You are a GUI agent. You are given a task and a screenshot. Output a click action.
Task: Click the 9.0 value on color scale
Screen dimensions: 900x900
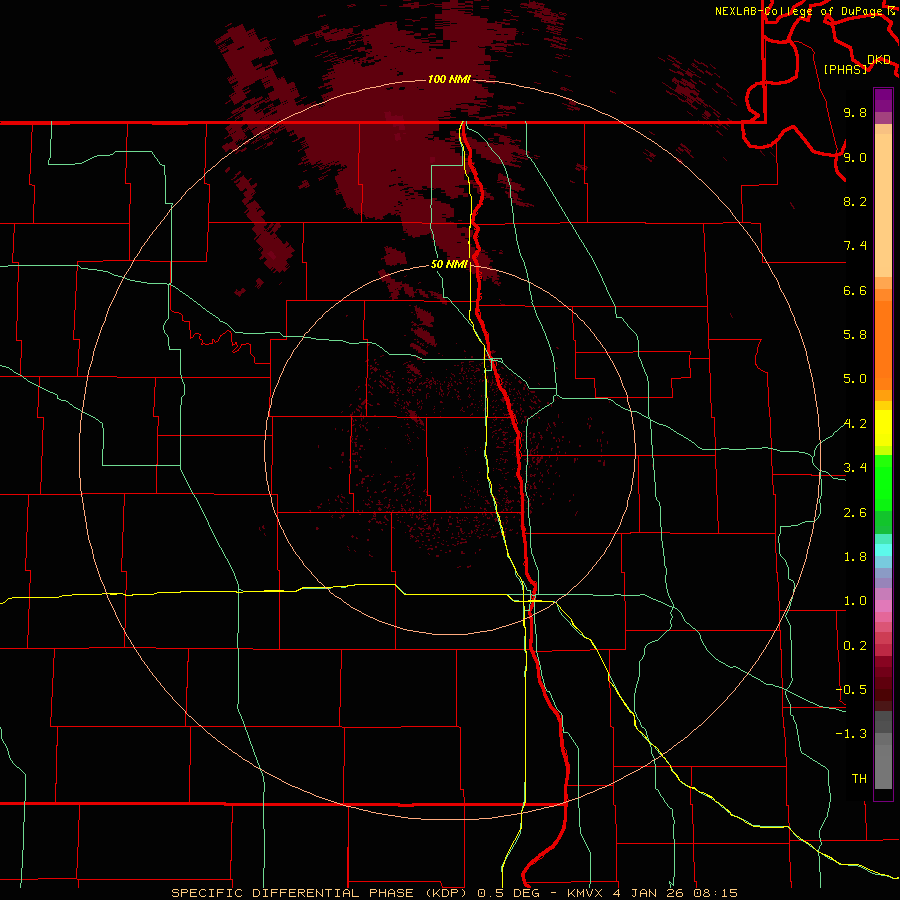click(855, 157)
